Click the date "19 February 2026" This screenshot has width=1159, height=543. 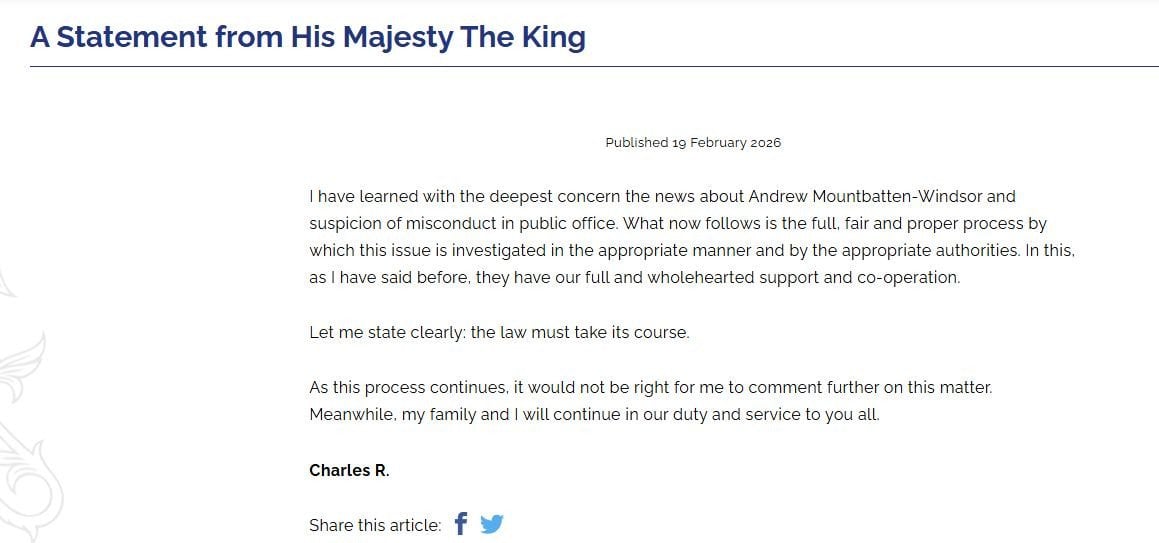726,143
